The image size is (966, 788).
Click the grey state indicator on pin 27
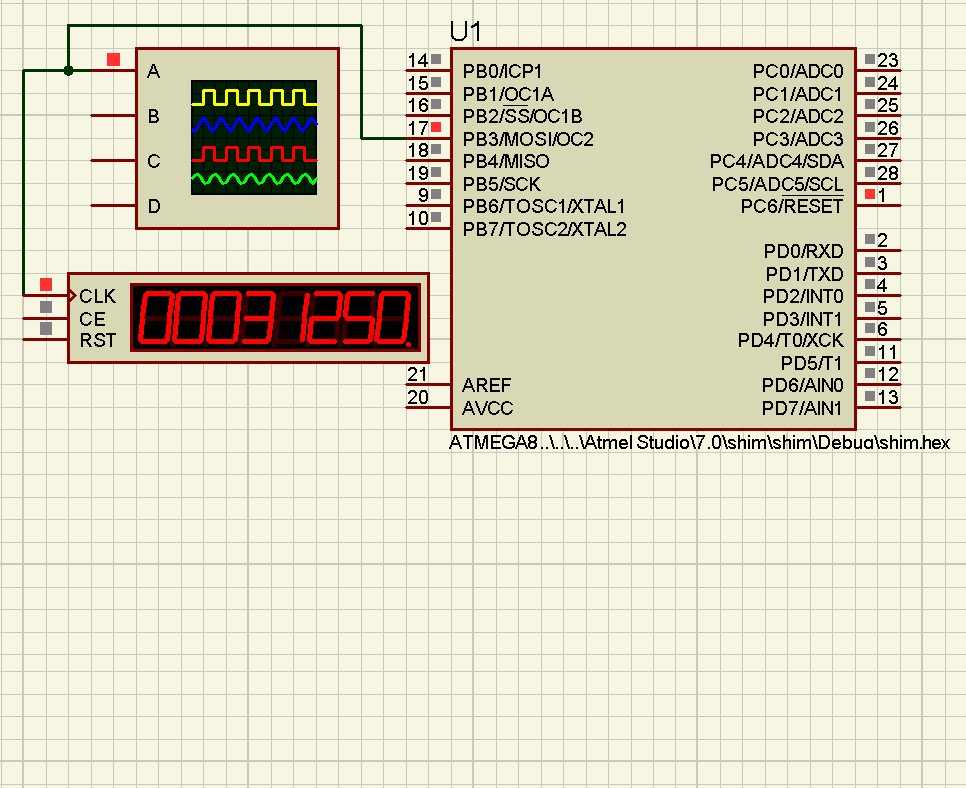[x=870, y=149]
